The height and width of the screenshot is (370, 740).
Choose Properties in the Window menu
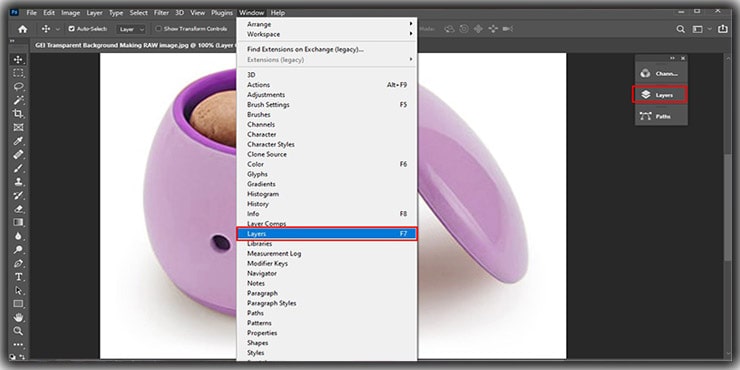(x=327, y=333)
